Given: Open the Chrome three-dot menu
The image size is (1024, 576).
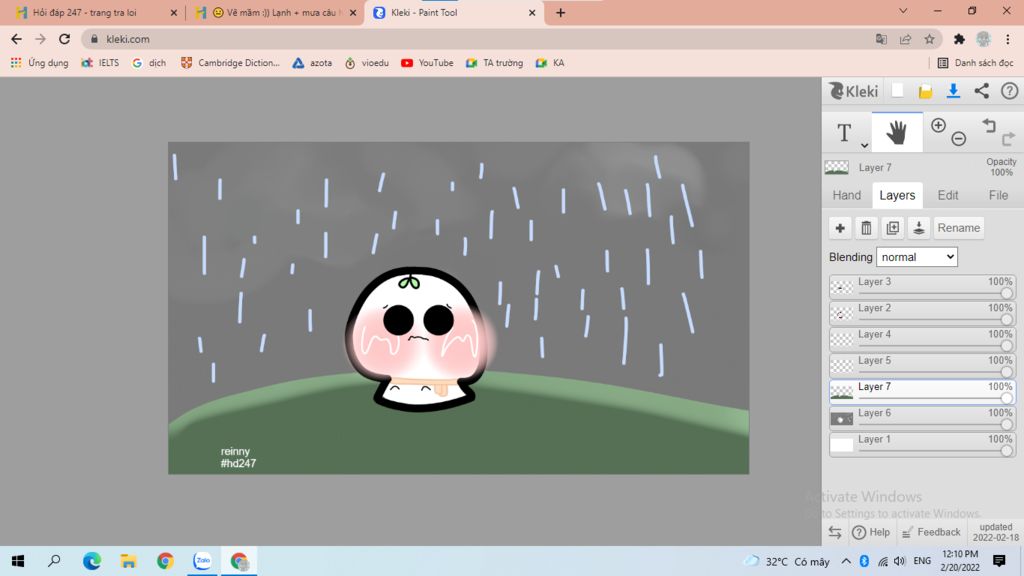Looking at the screenshot, I should pos(1008,39).
